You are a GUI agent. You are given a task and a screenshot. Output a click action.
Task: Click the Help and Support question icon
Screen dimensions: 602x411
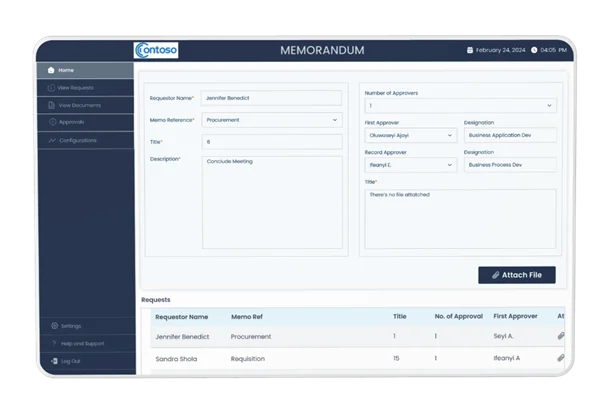tap(52, 343)
